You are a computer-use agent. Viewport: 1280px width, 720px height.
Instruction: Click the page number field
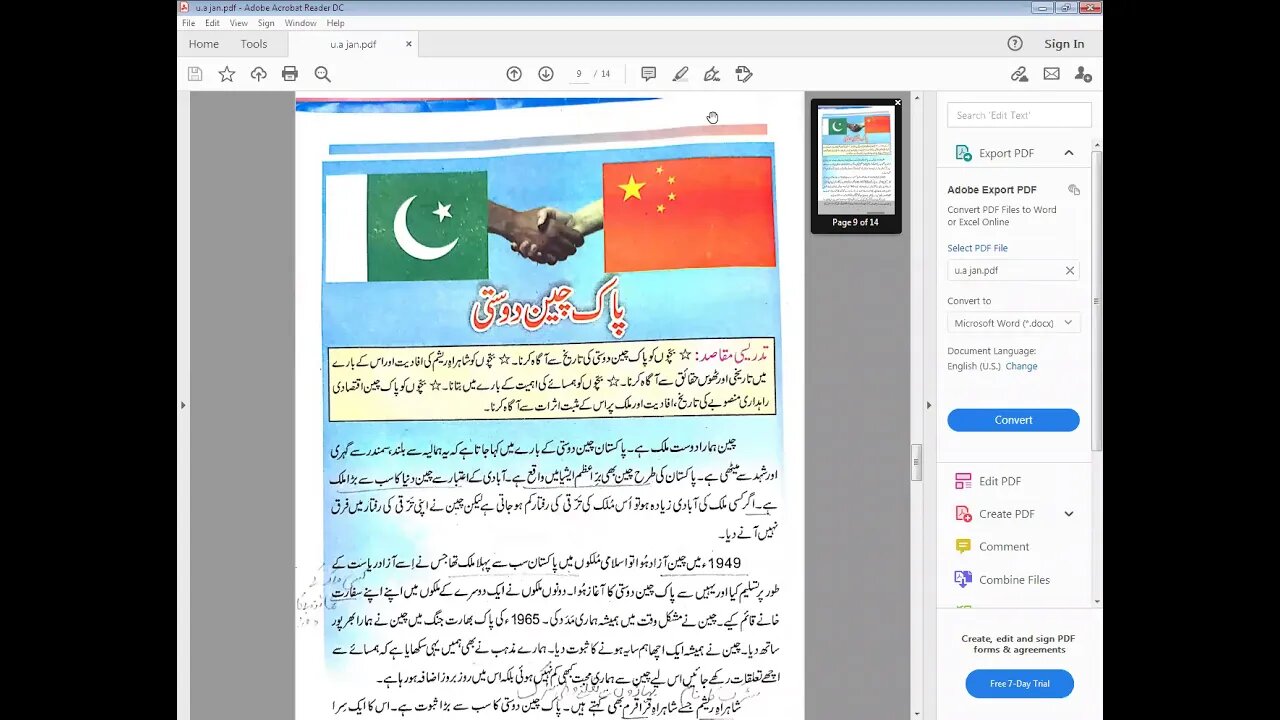[579, 74]
